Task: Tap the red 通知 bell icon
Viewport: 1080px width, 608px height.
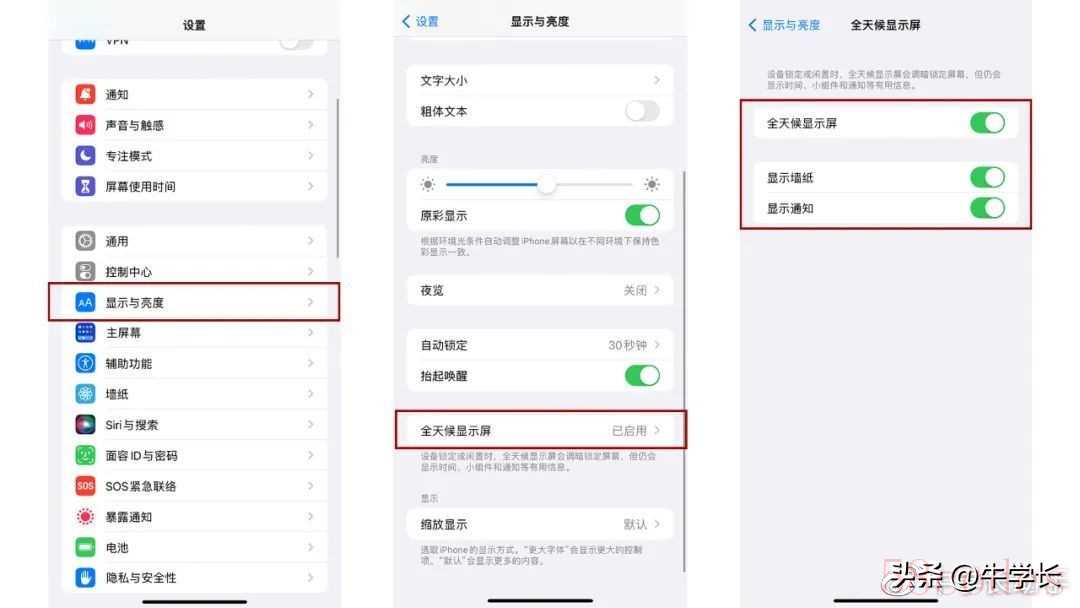Action: coord(85,94)
